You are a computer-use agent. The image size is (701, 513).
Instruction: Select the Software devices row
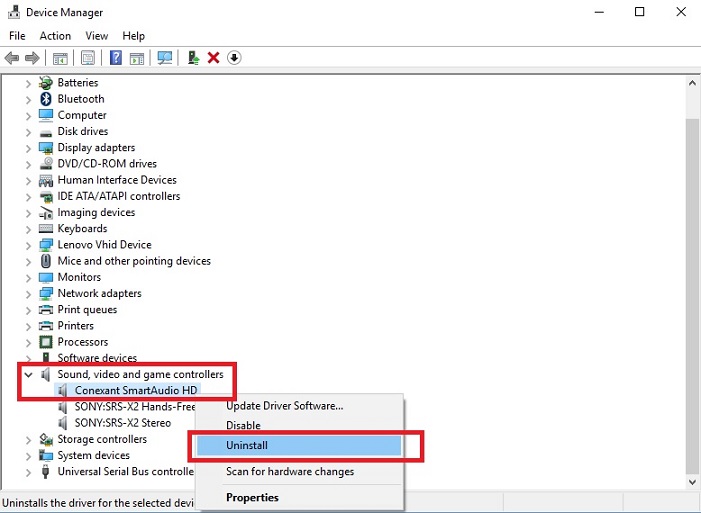point(97,358)
